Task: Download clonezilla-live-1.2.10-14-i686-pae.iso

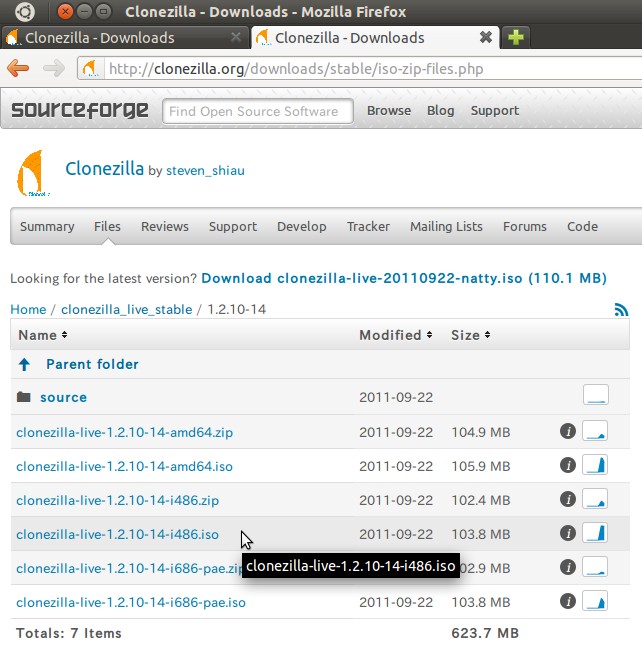Action: pyautogui.click(x=131, y=603)
